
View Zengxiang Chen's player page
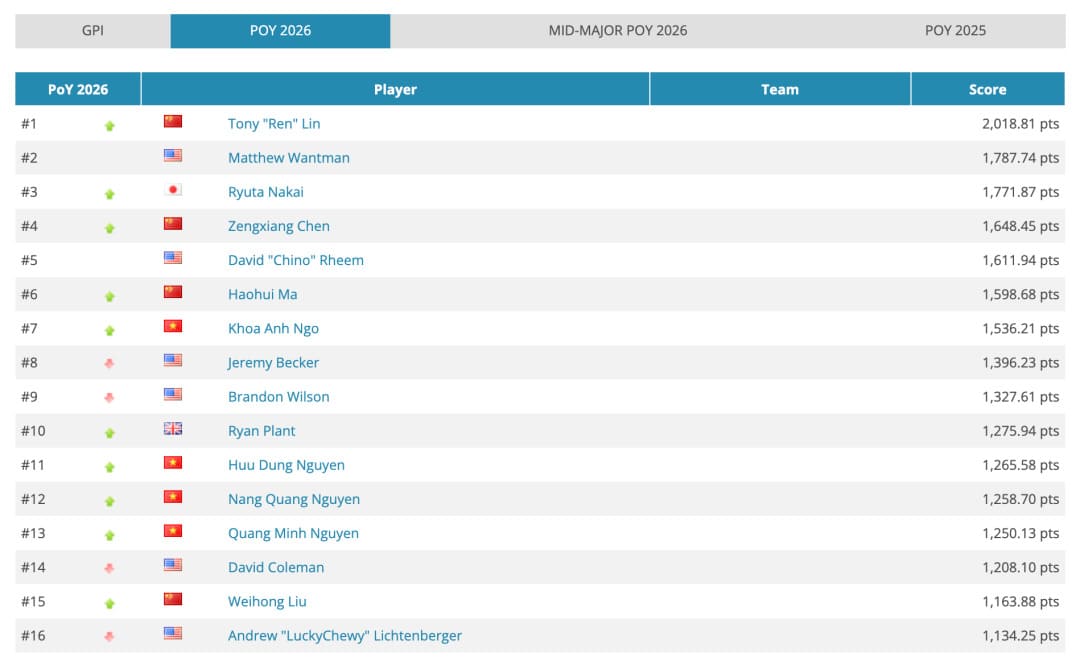(278, 226)
